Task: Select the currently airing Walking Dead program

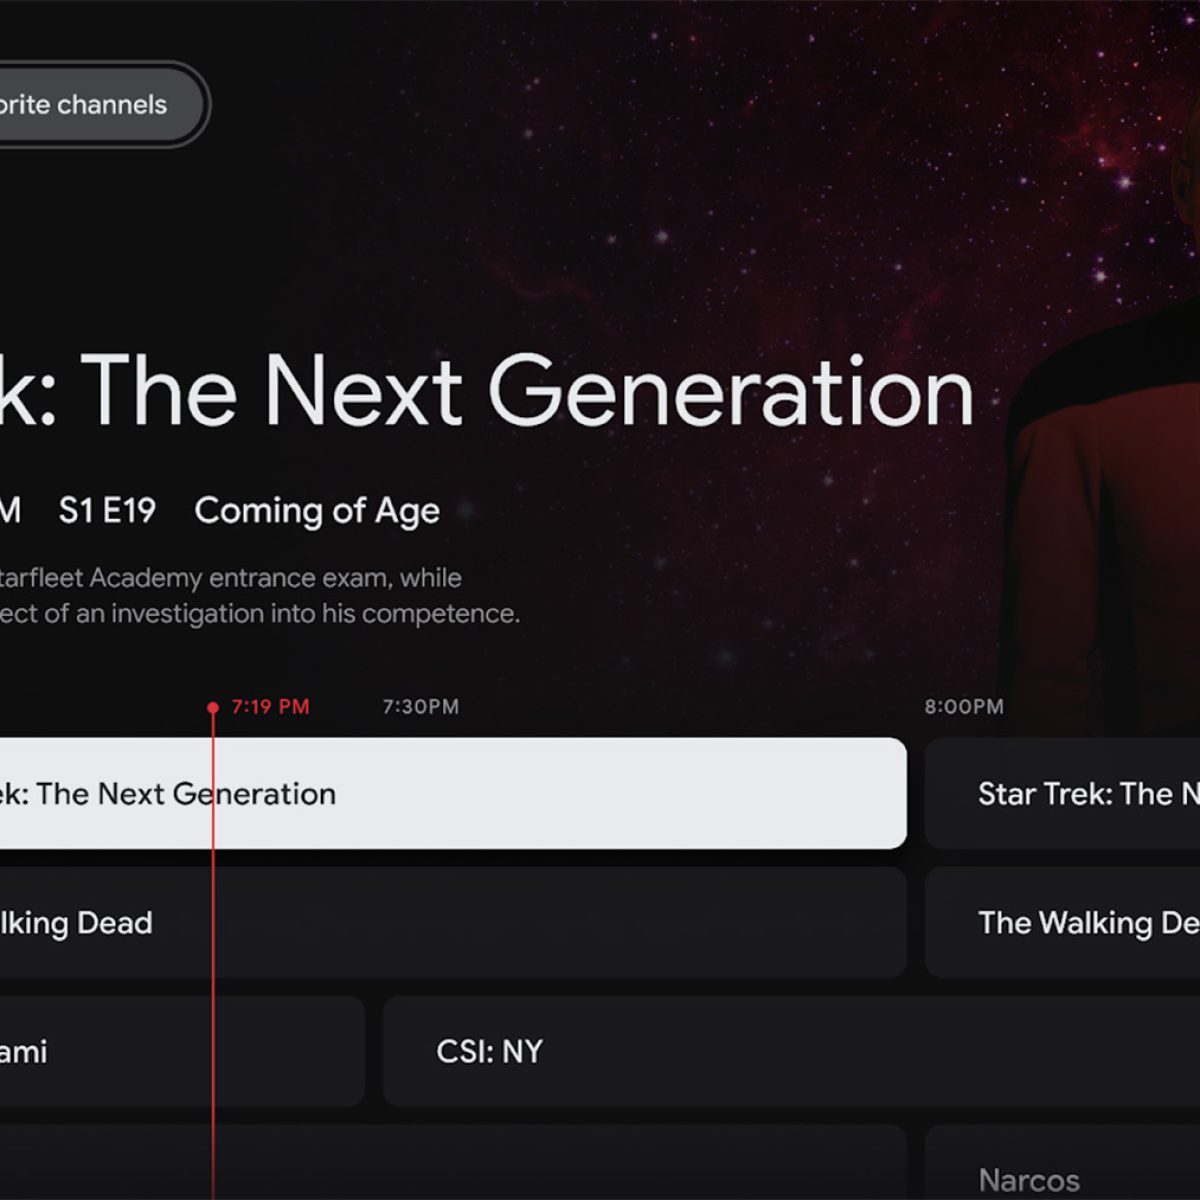Action: [x=450, y=922]
